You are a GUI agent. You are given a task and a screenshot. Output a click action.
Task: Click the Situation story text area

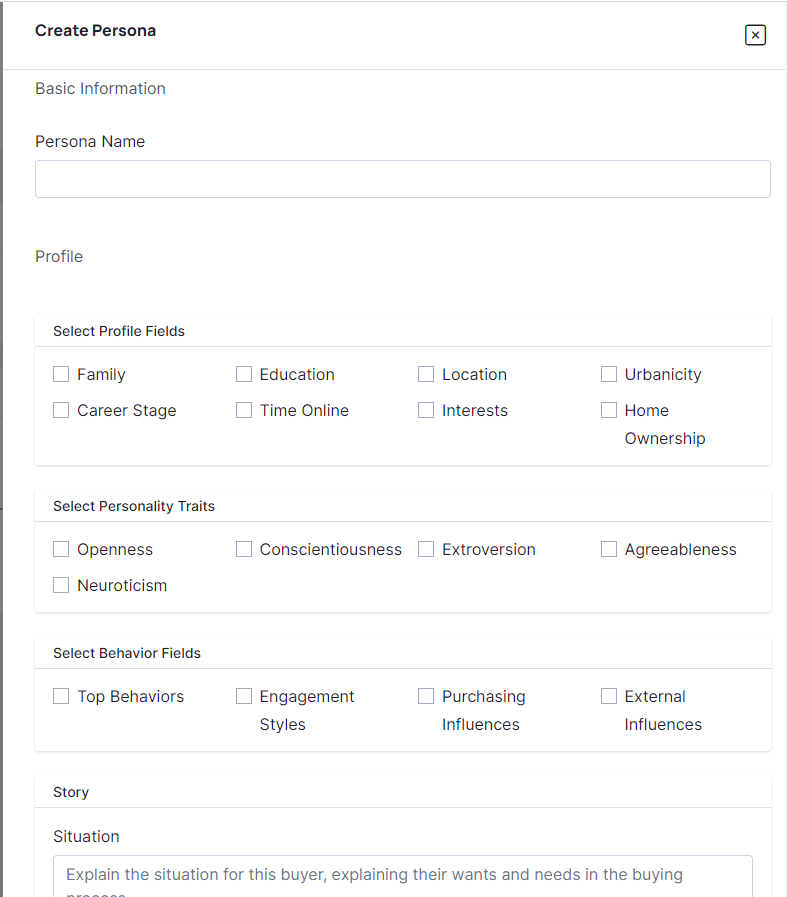tap(402, 876)
